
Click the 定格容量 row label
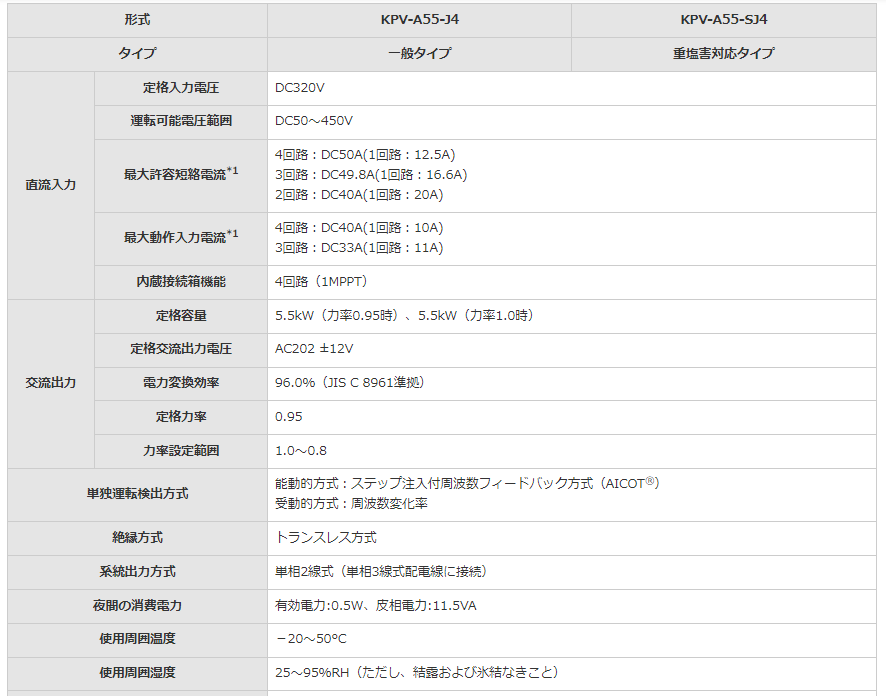(x=181, y=316)
